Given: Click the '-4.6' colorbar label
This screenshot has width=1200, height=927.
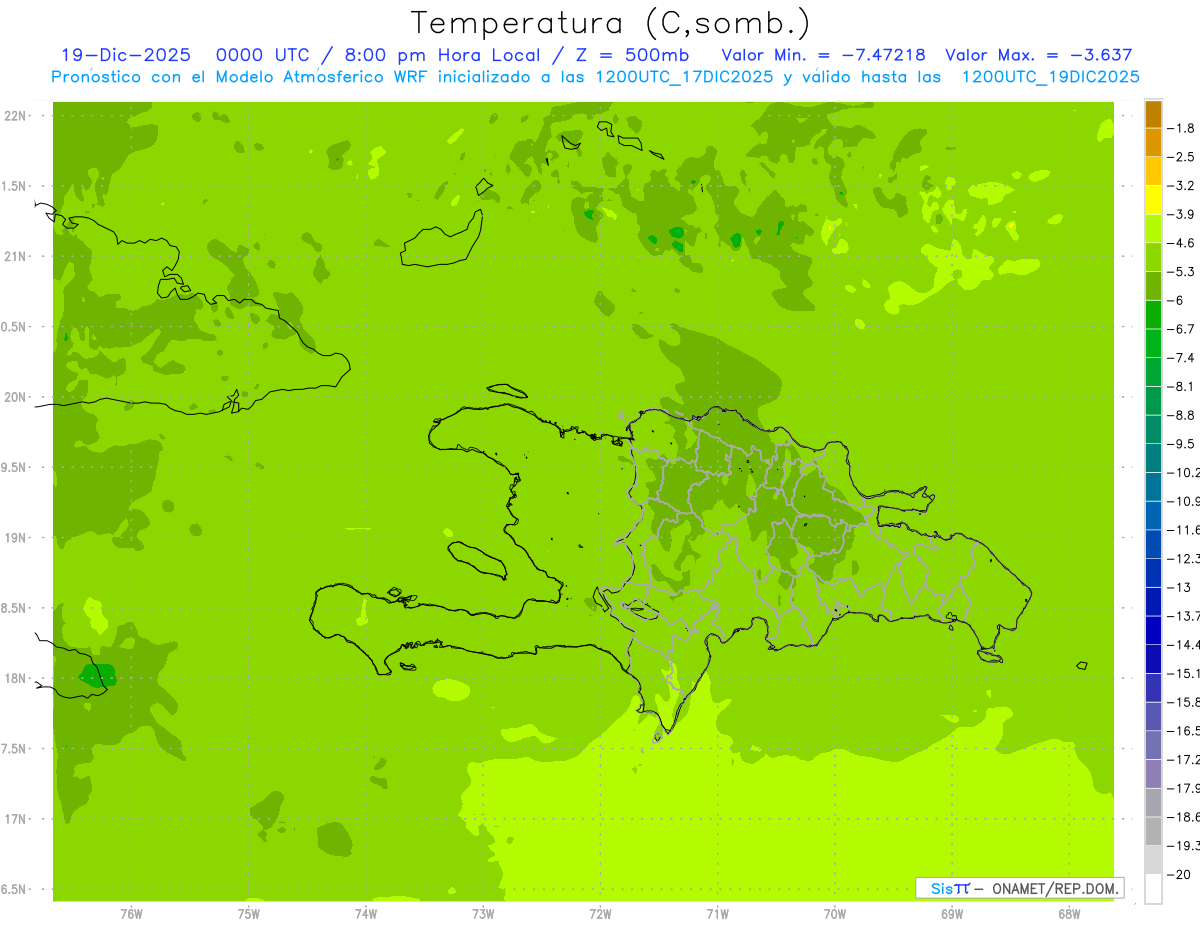Looking at the screenshot, I should tap(1181, 243).
